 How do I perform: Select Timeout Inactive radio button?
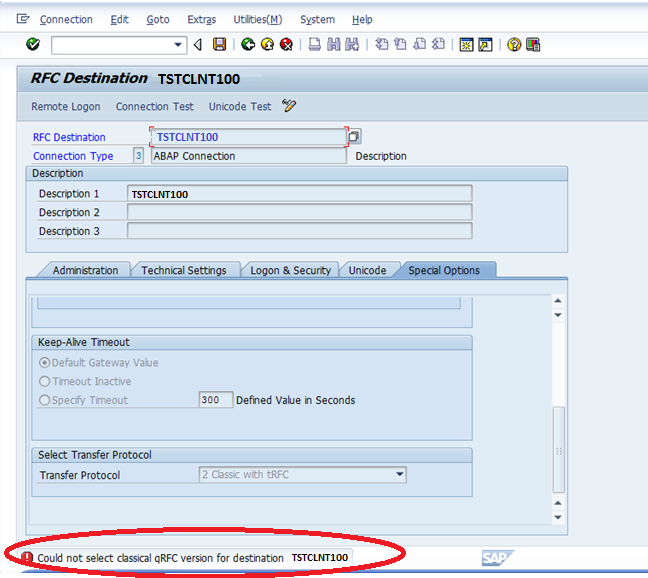45,381
